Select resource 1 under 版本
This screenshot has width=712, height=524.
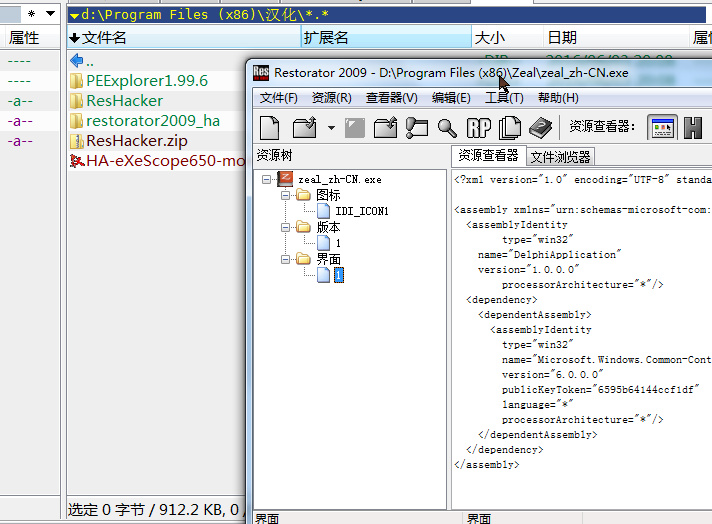click(x=338, y=243)
